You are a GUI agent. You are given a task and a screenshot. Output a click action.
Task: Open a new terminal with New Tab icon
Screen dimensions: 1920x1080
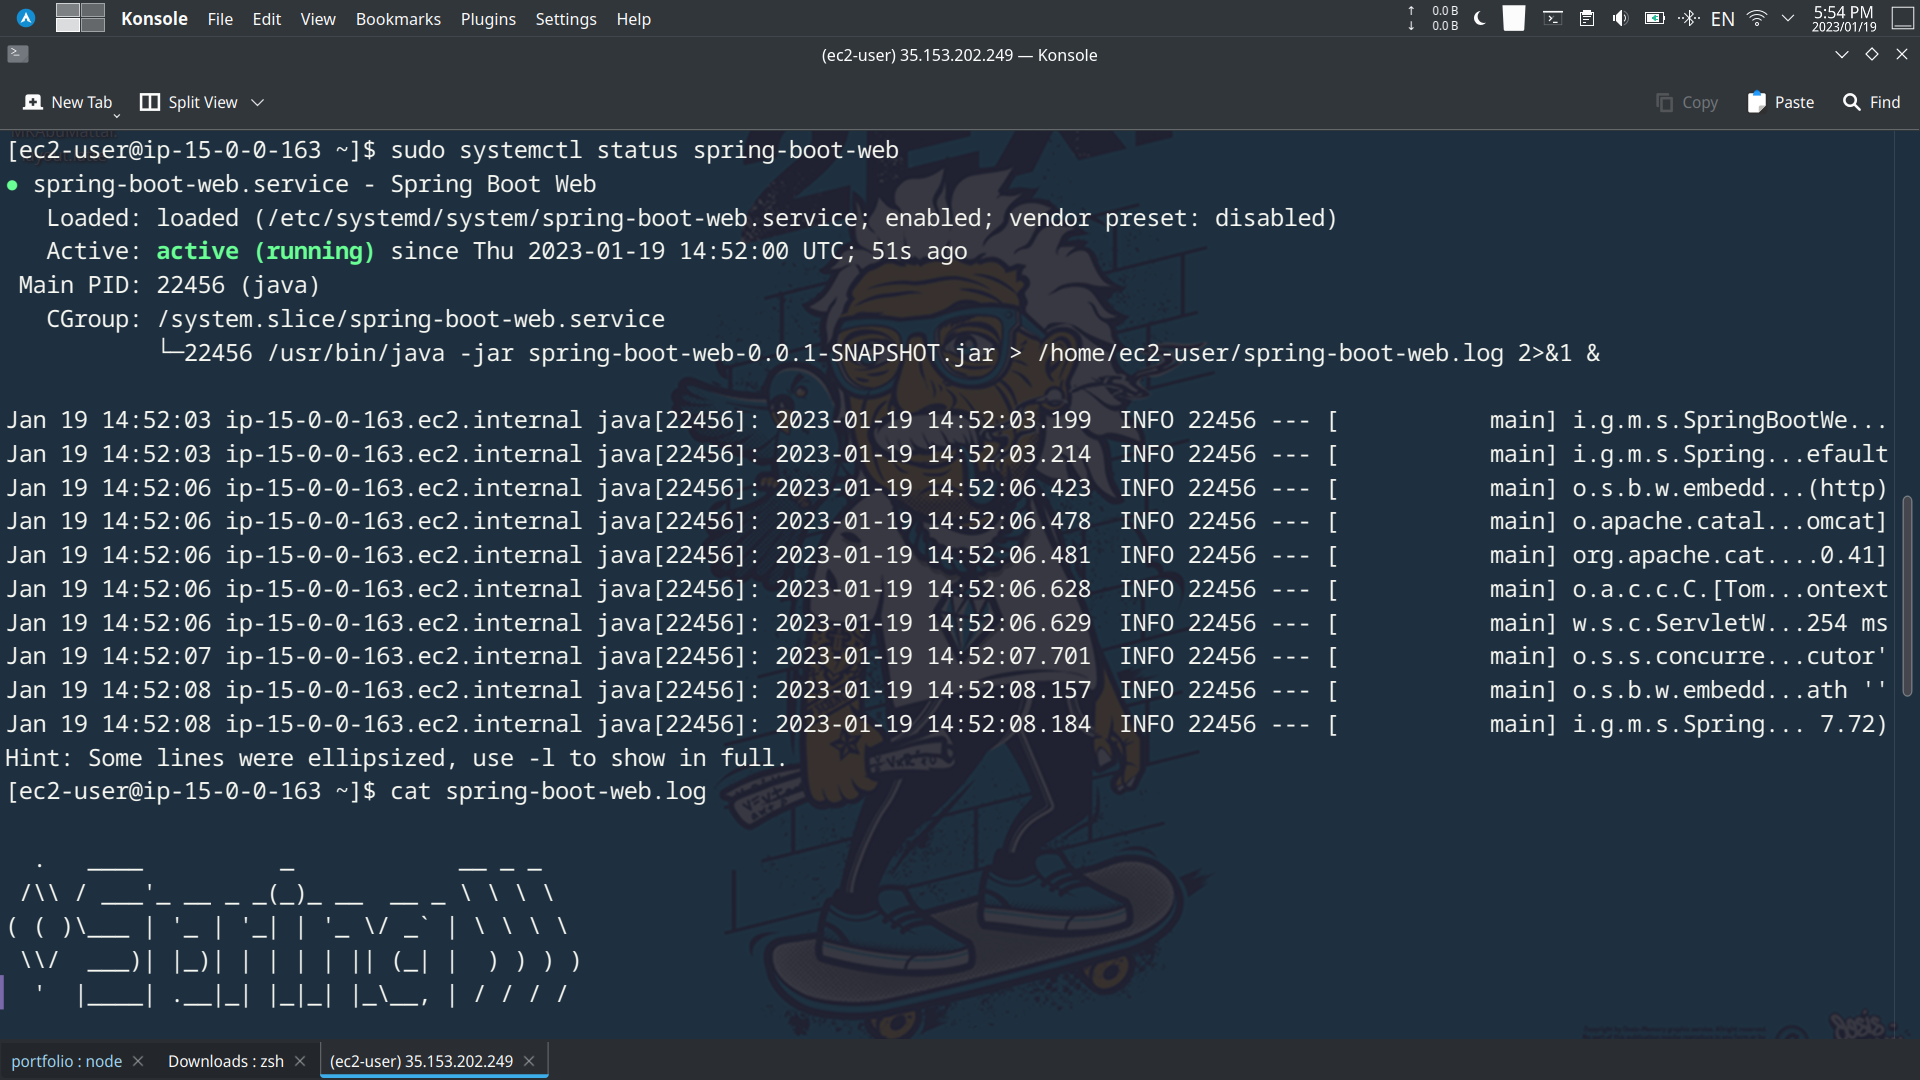33,102
